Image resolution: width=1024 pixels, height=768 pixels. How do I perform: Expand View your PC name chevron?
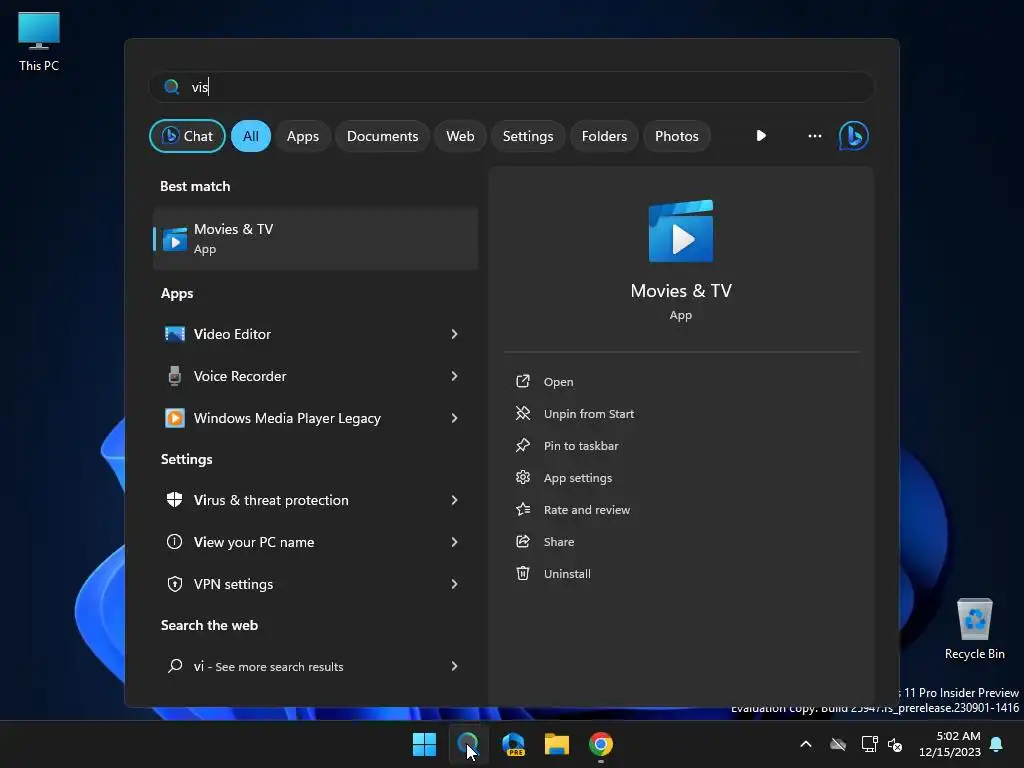454,542
